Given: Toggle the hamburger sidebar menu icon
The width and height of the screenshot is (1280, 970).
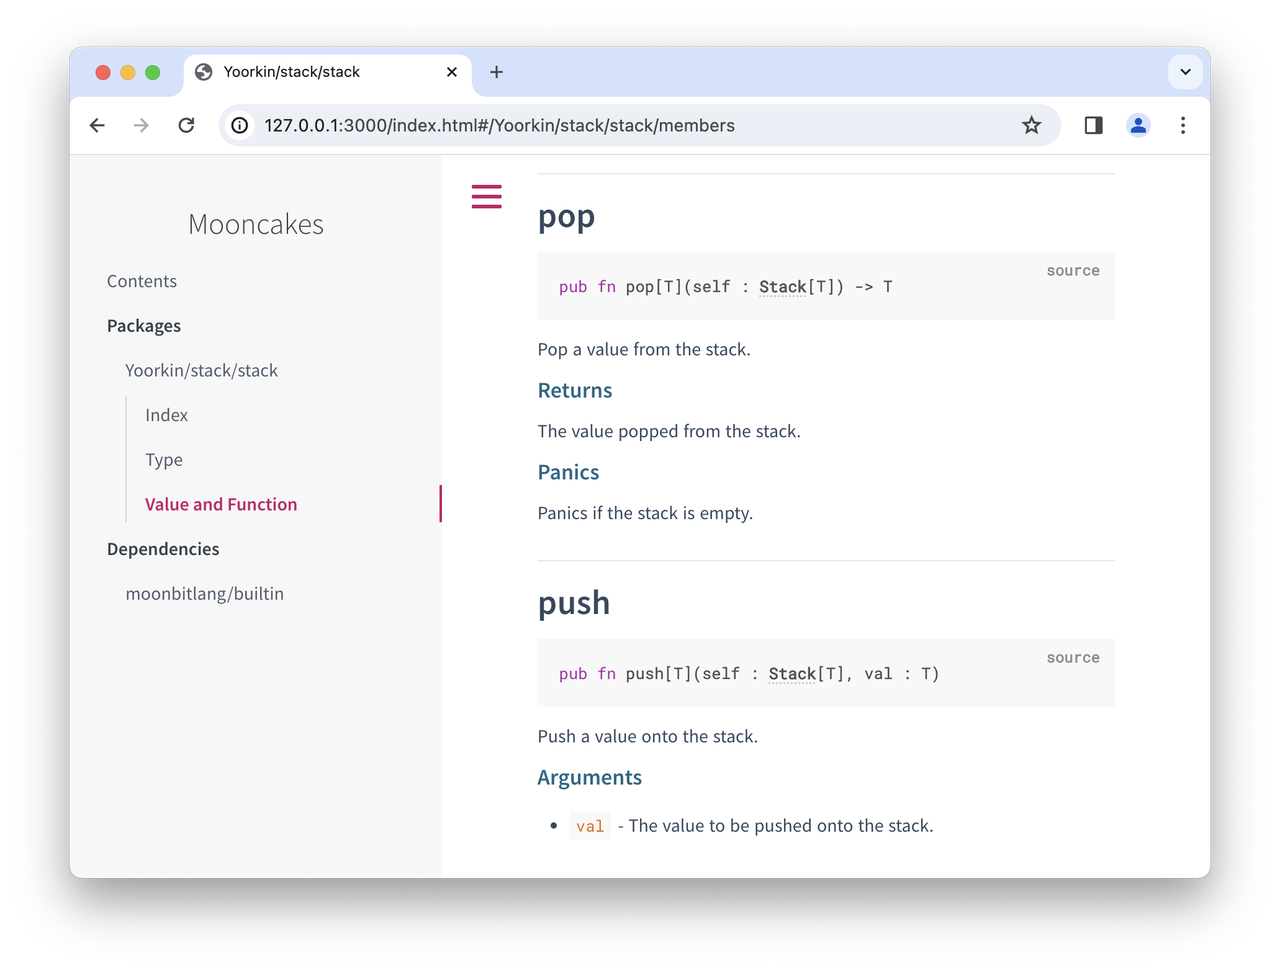Looking at the screenshot, I should click(486, 196).
